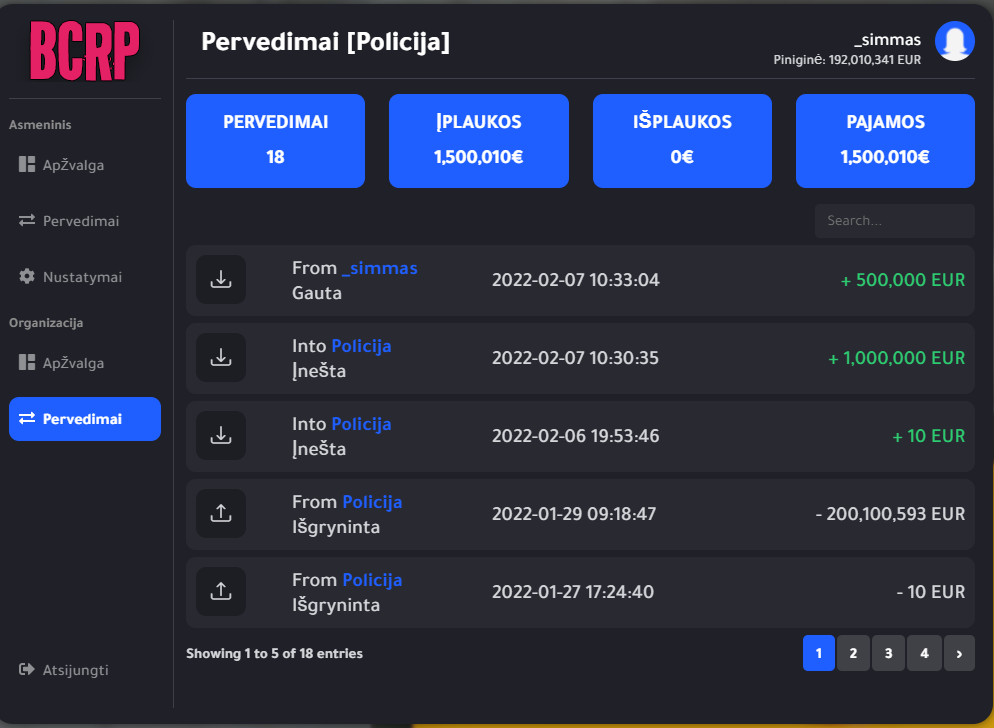Click the BCRP logo
994x728 pixels.
(85, 51)
